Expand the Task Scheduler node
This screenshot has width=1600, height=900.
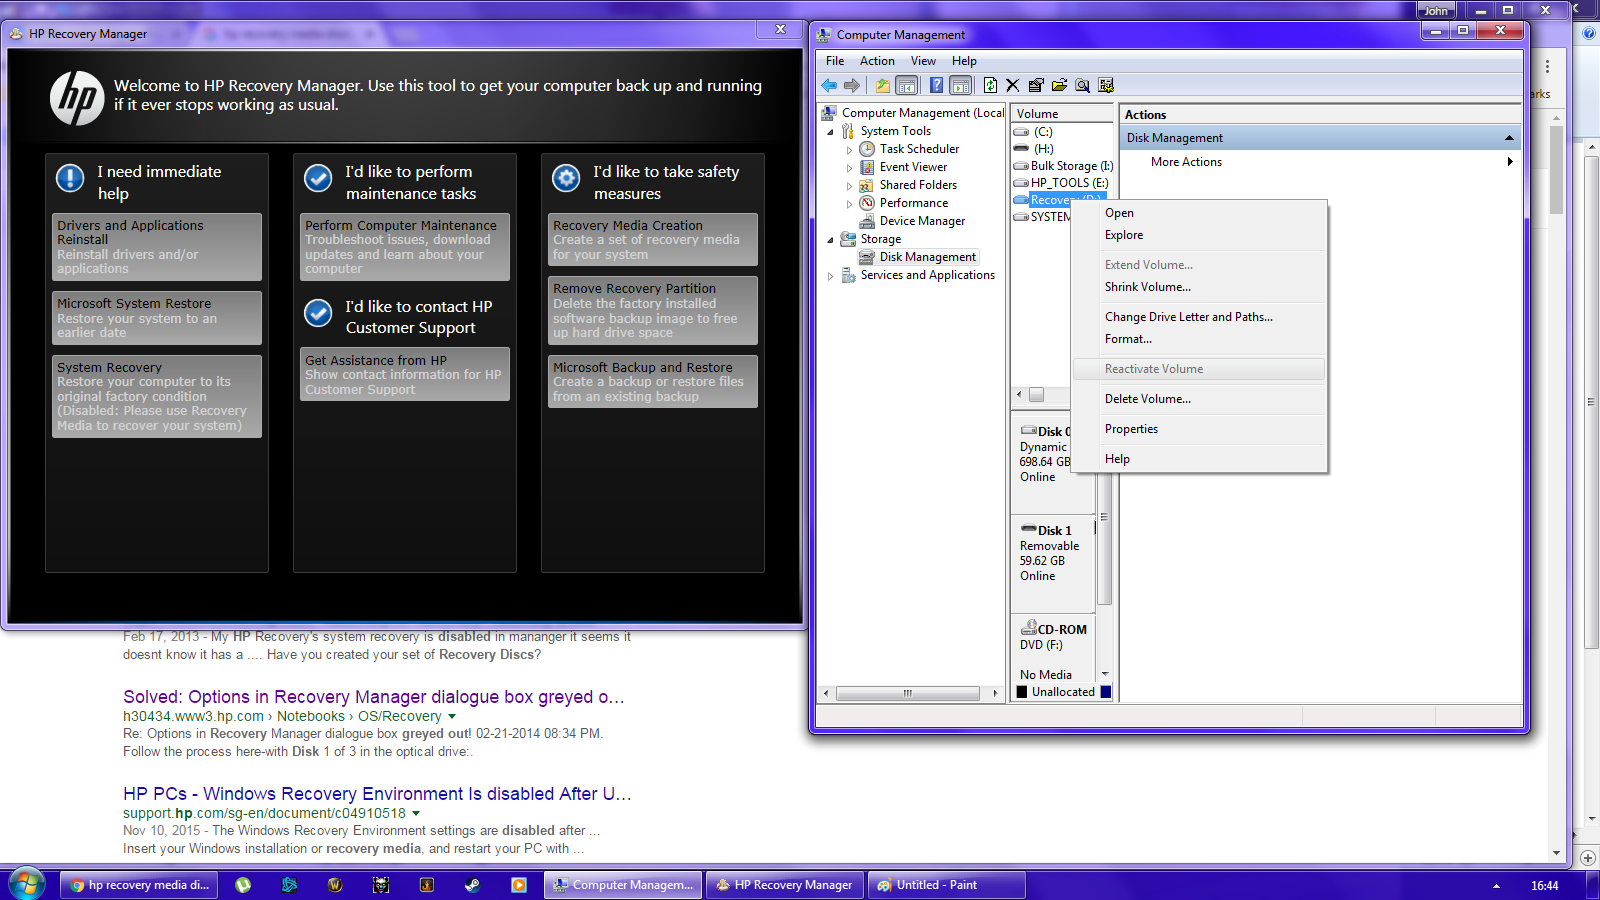[x=849, y=150]
